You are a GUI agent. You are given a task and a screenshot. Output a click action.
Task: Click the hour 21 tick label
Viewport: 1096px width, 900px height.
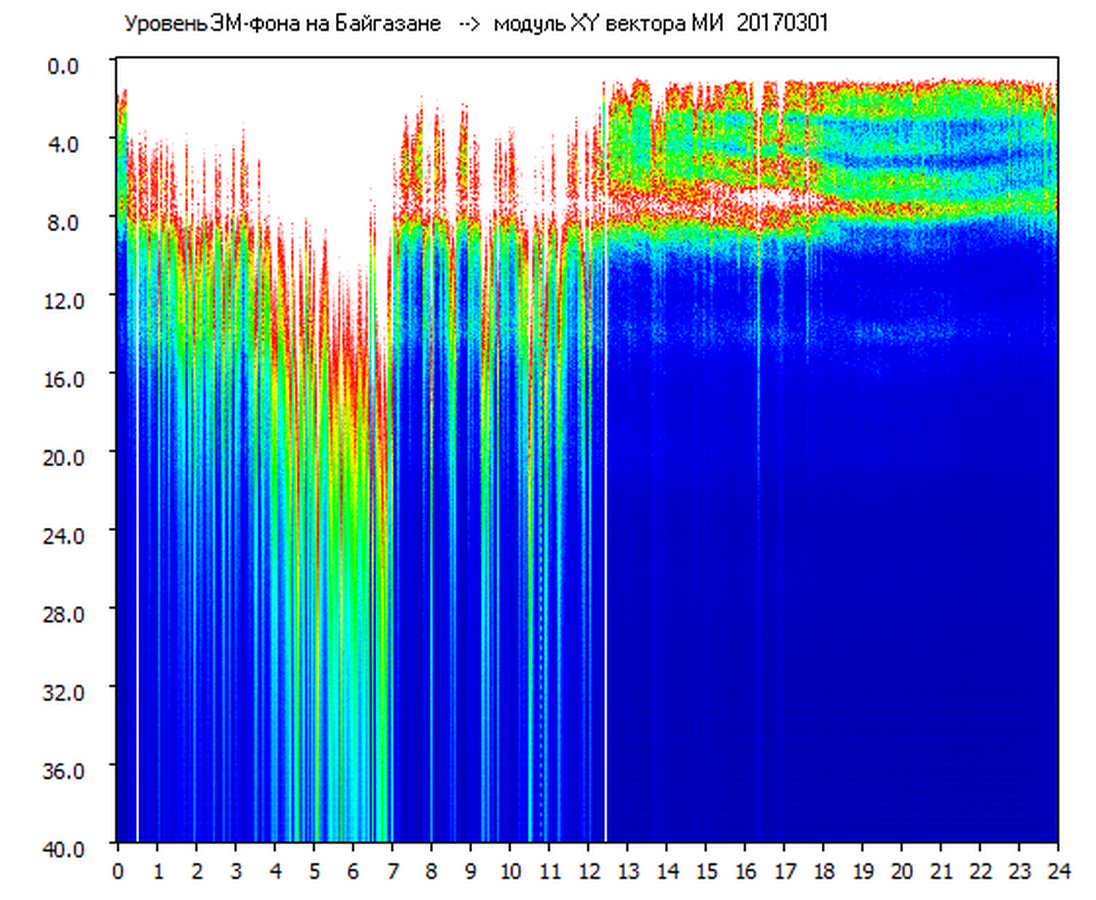point(941,871)
